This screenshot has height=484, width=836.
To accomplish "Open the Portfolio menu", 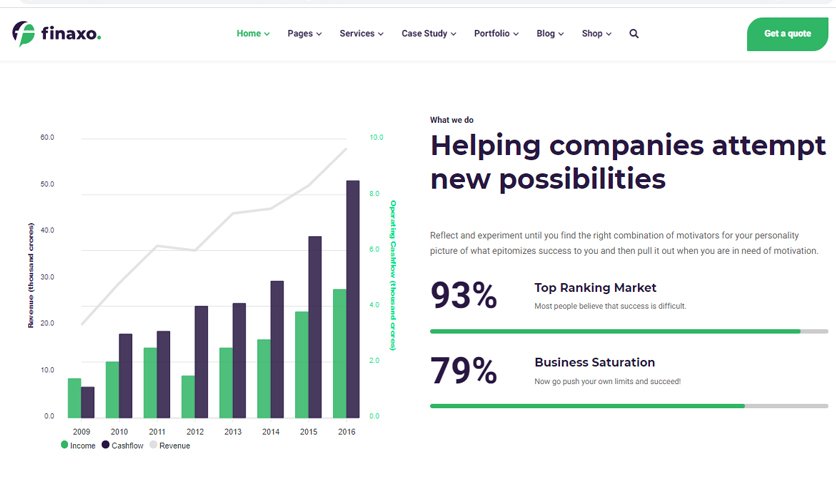I will [496, 34].
